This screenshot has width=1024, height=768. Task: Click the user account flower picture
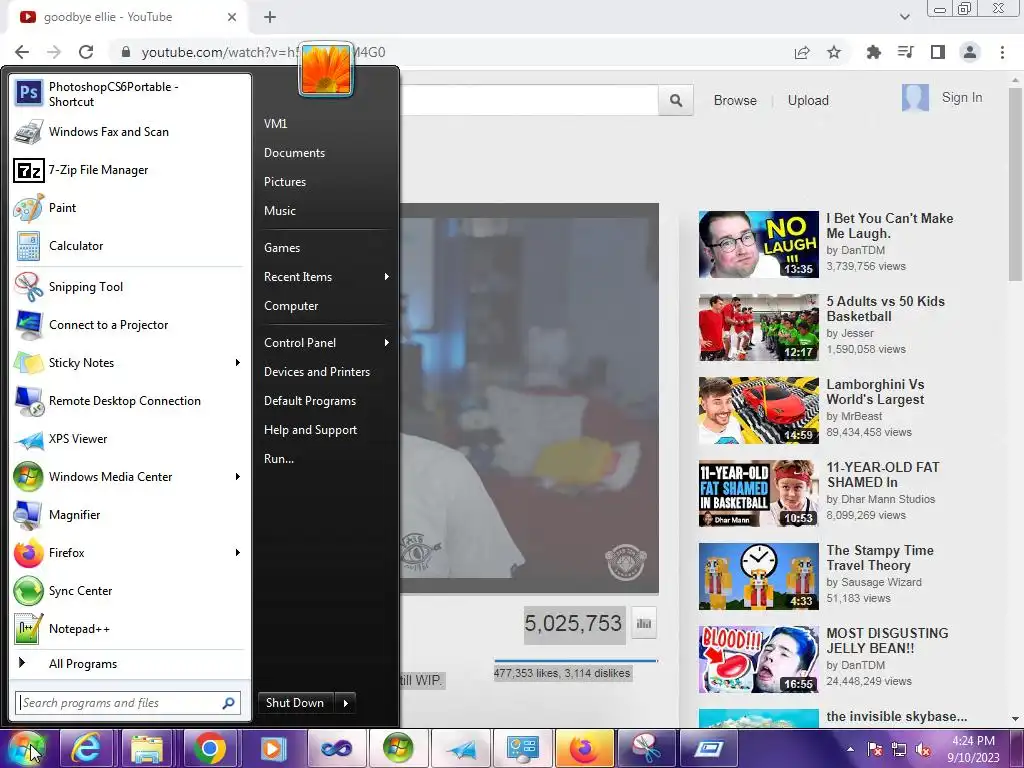coord(326,69)
